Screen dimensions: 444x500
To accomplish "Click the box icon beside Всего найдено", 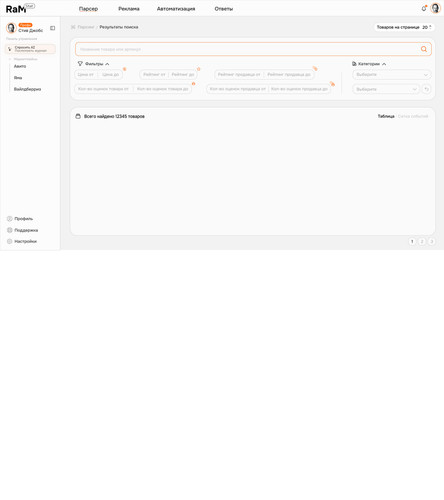I will 78,116.
